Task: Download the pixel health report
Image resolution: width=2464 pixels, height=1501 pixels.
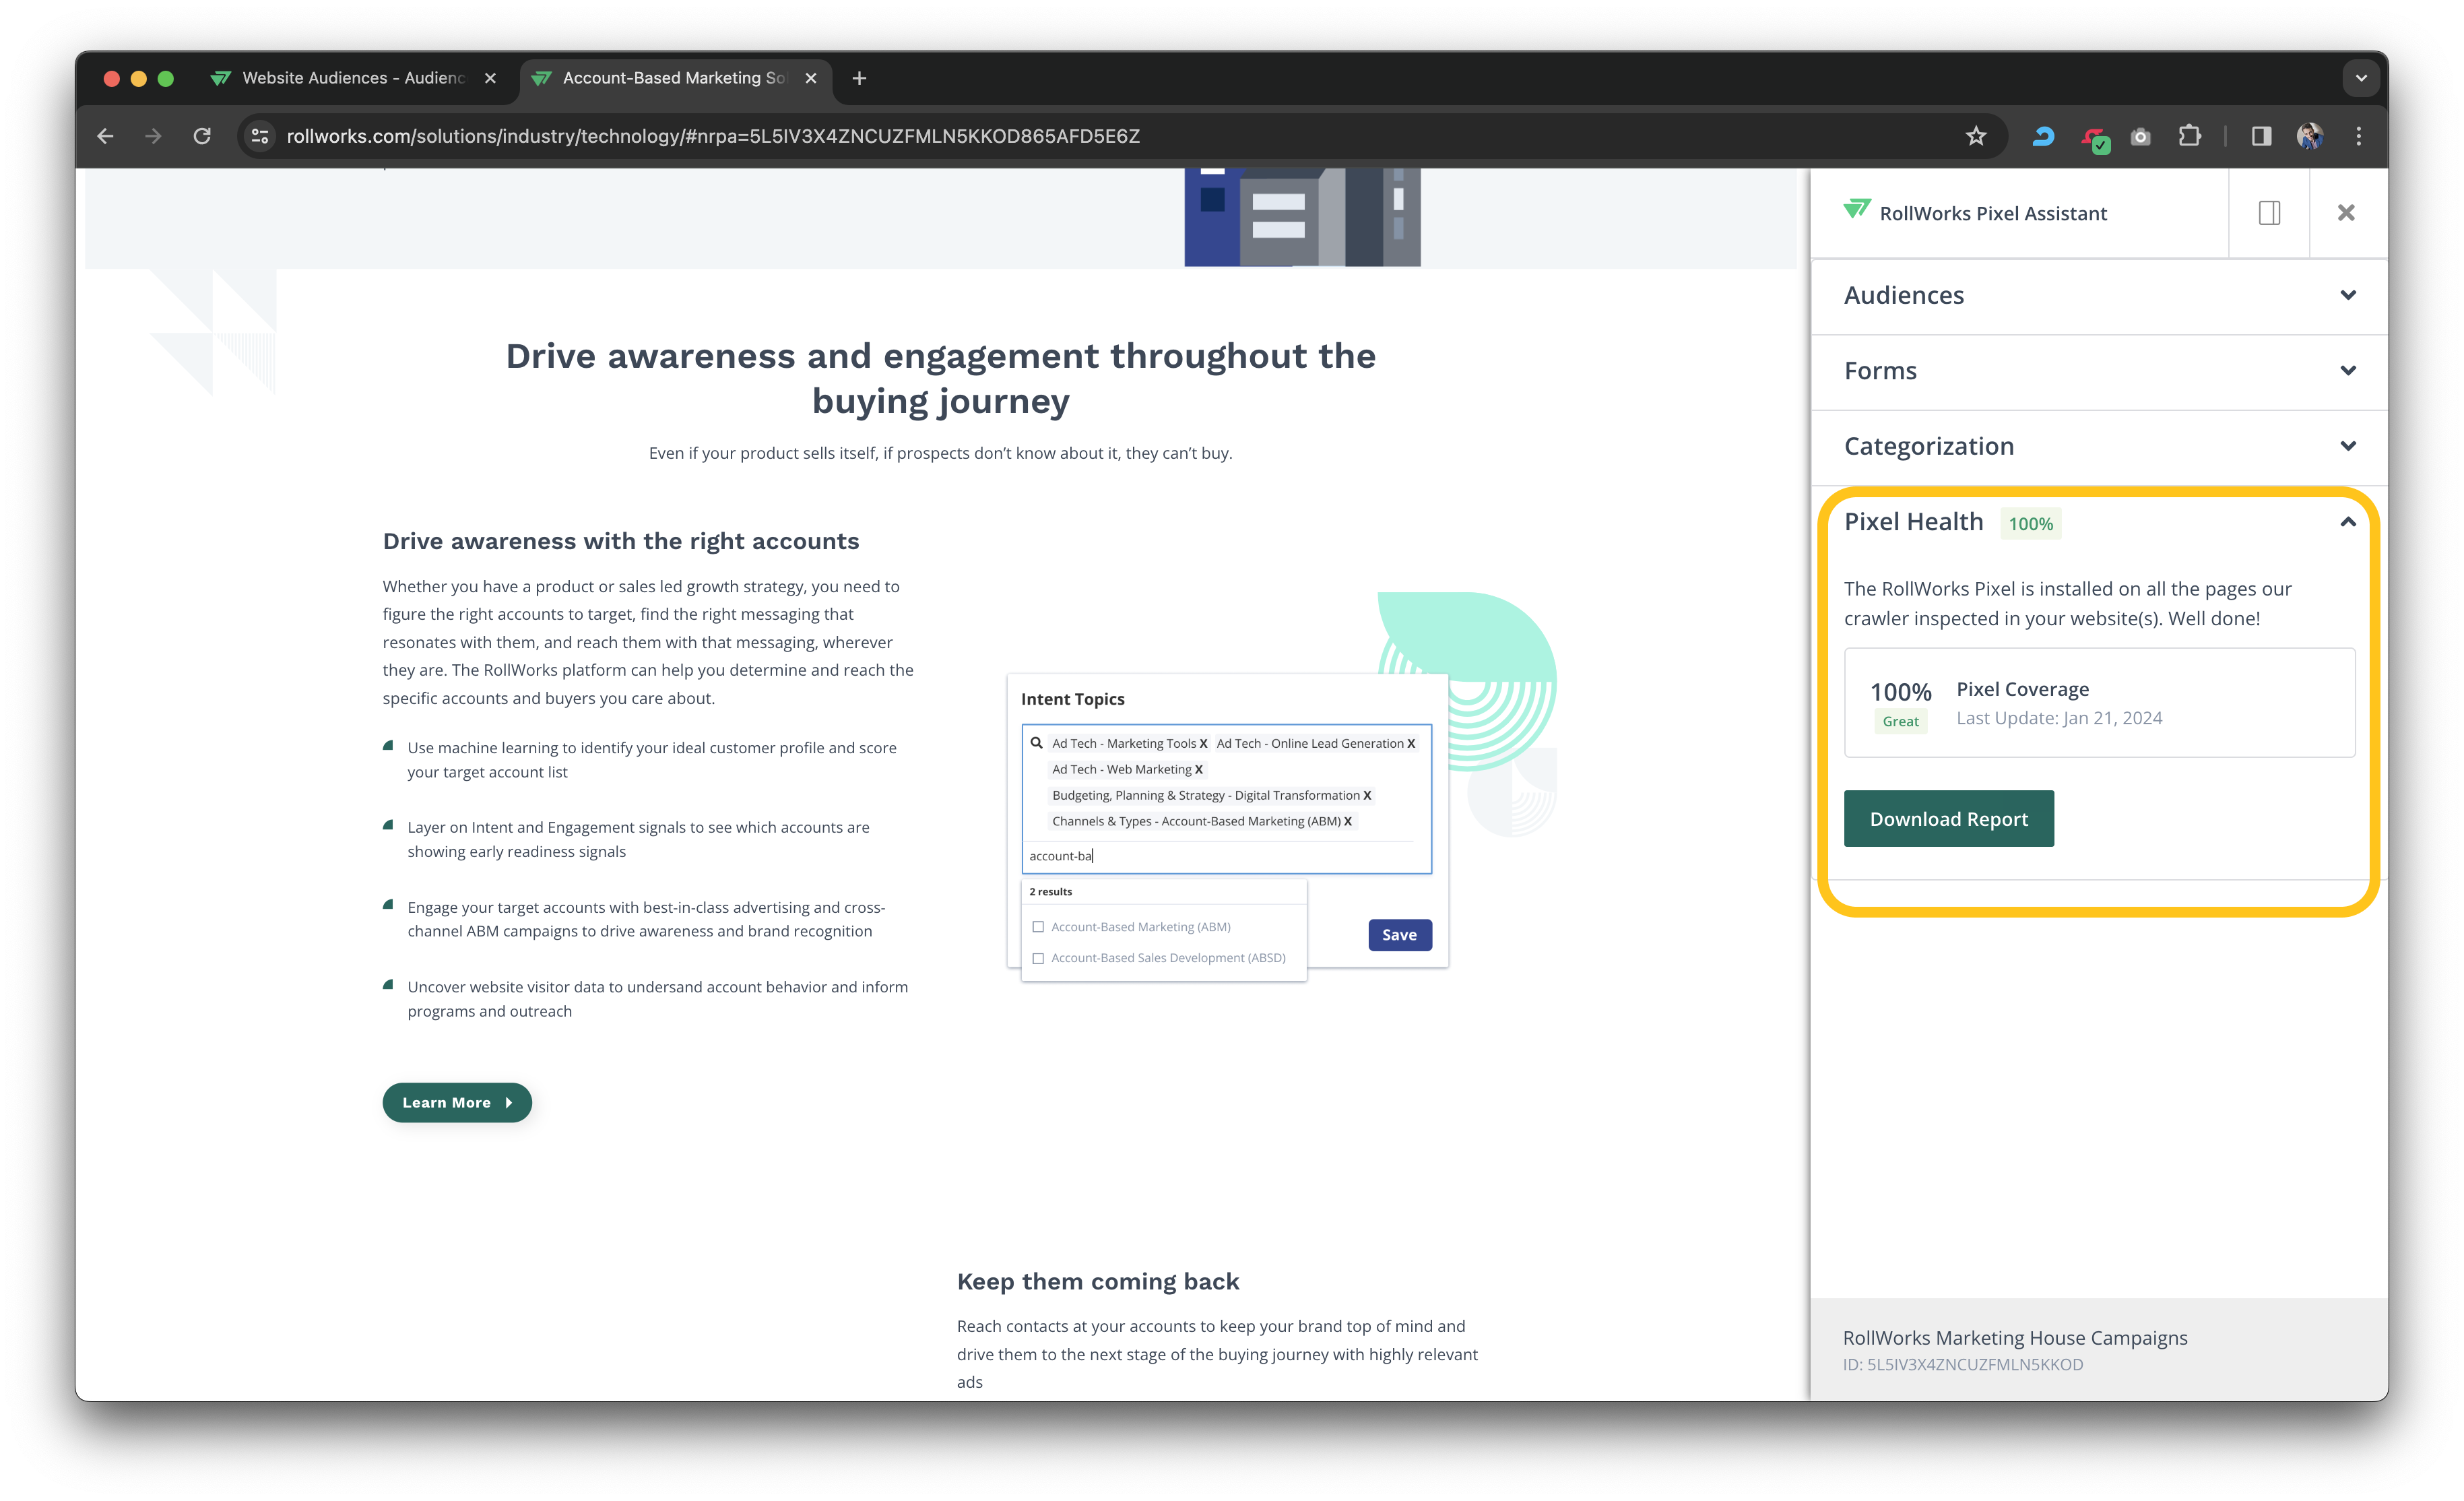Action: (x=1948, y=818)
